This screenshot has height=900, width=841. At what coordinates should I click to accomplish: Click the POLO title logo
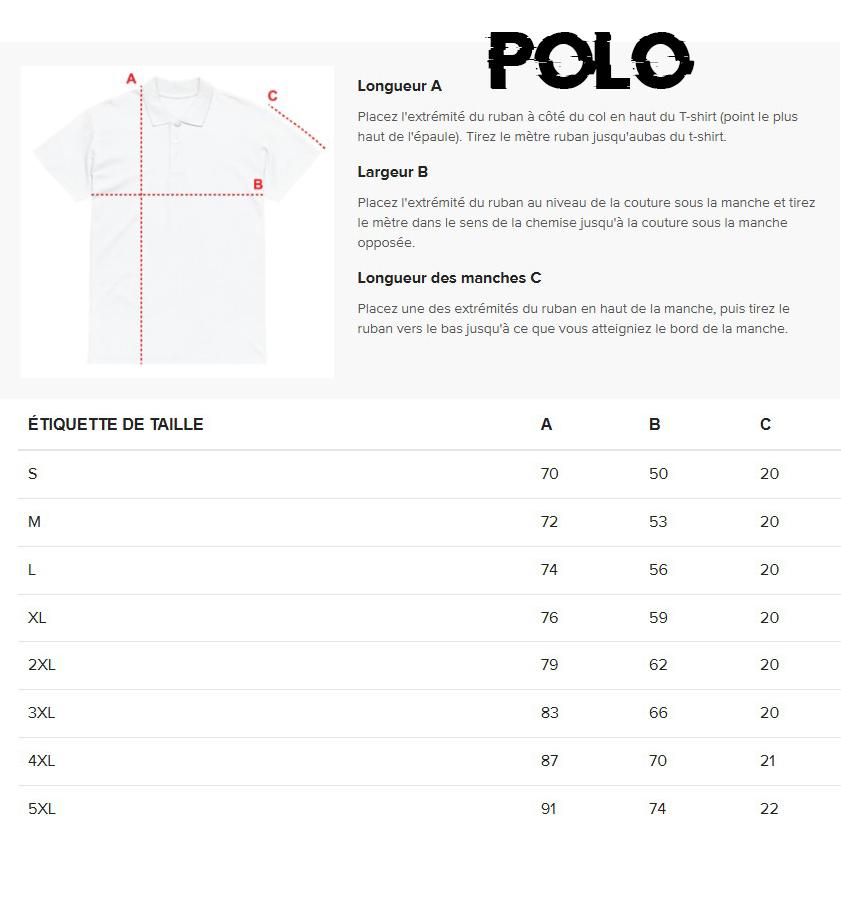[x=591, y=60]
